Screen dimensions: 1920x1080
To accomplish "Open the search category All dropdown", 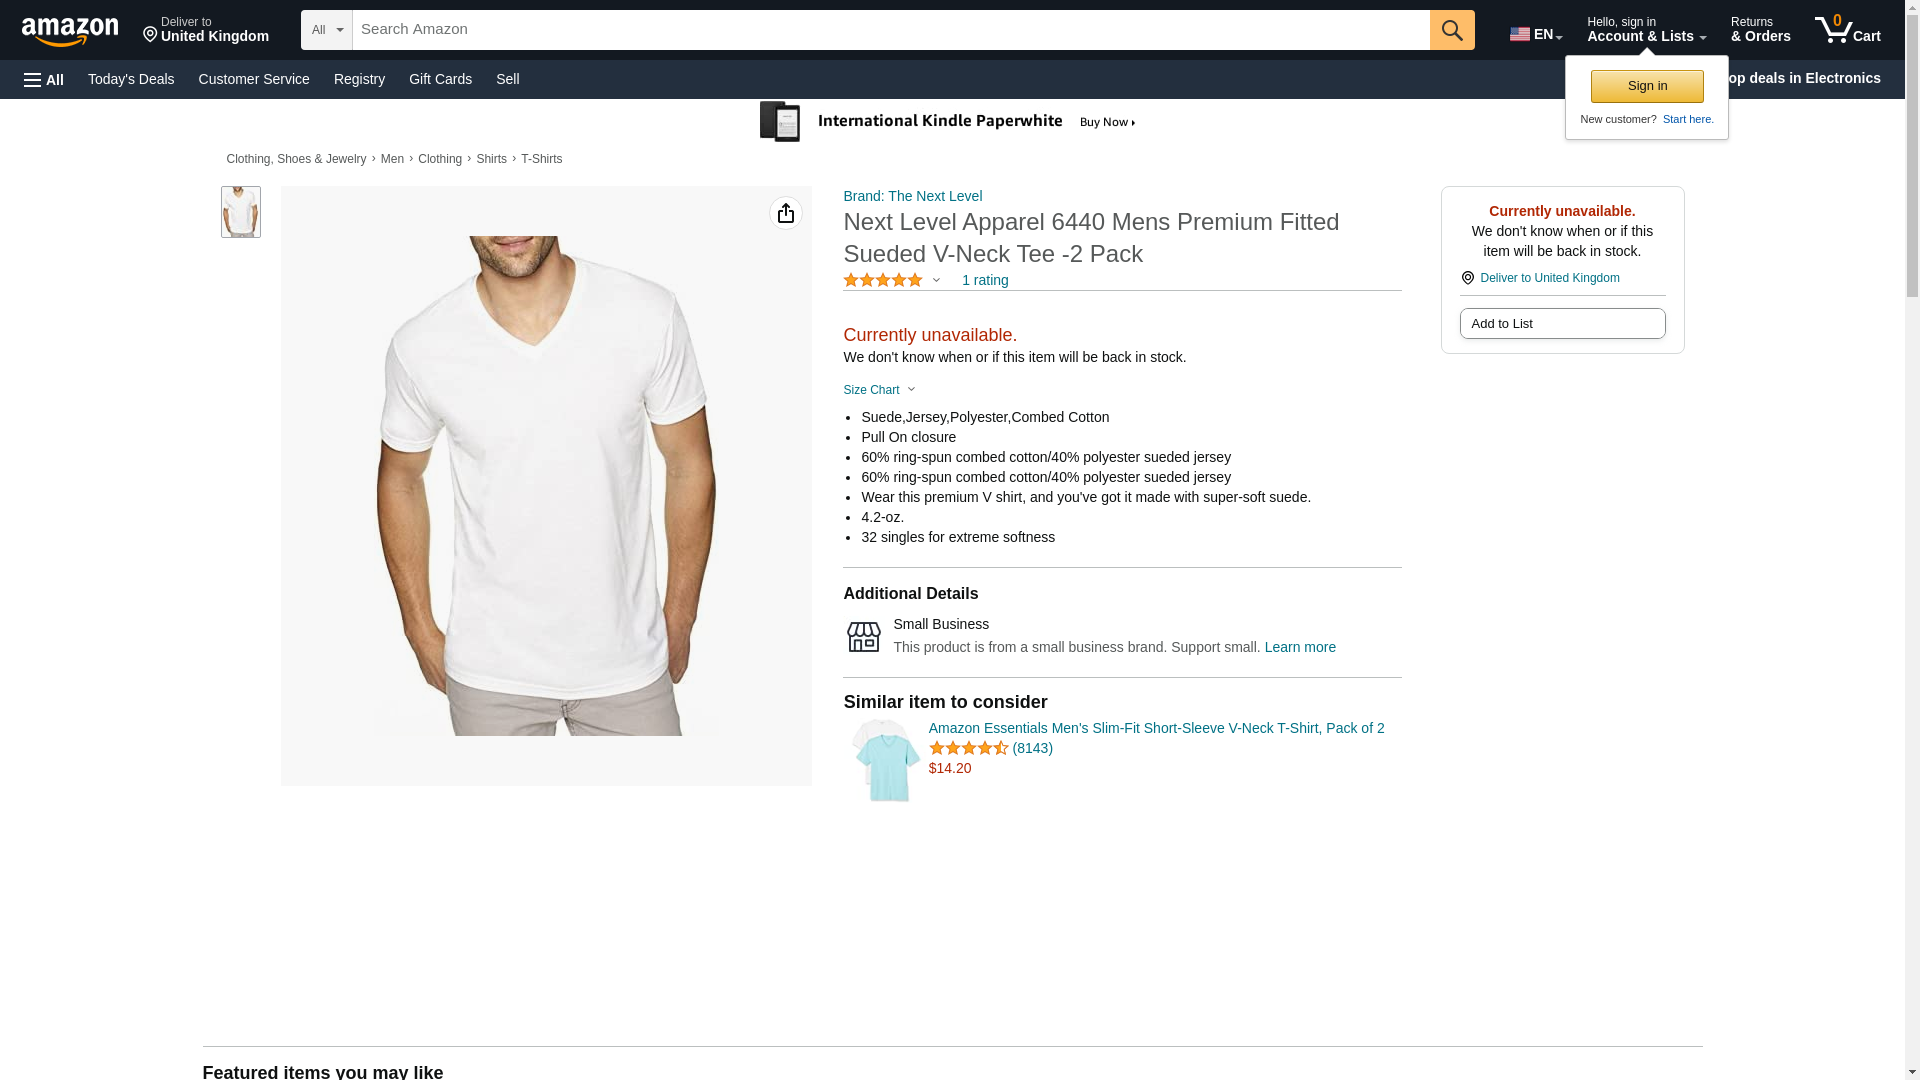I will [326, 30].
